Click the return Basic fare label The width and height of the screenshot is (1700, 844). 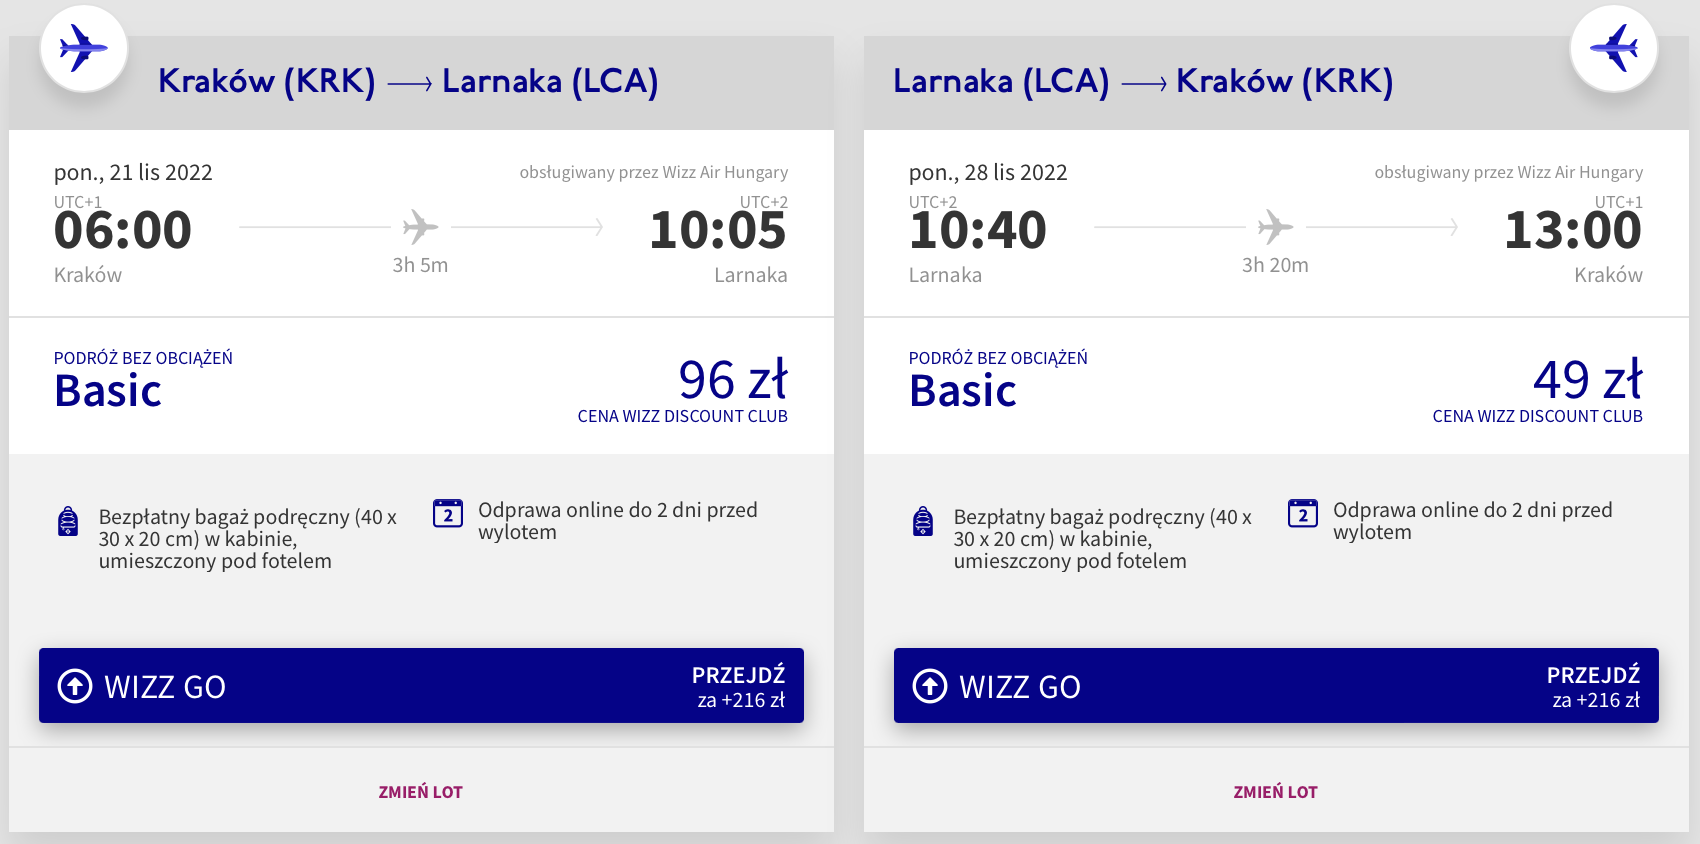coord(963,391)
